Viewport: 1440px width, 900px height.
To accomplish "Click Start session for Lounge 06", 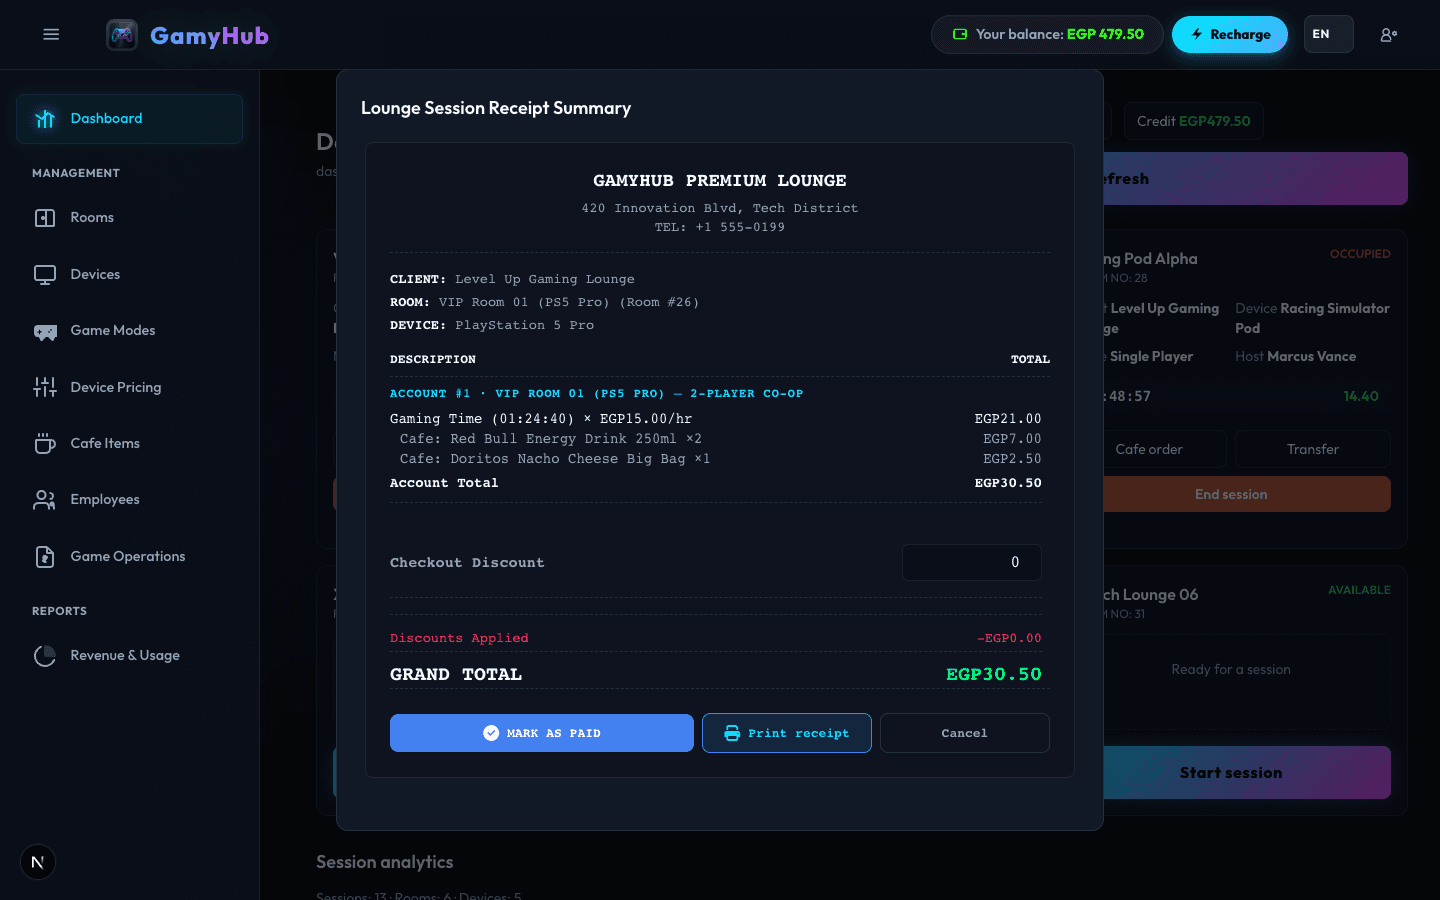I will pyautogui.click(x=1246, y=772).
